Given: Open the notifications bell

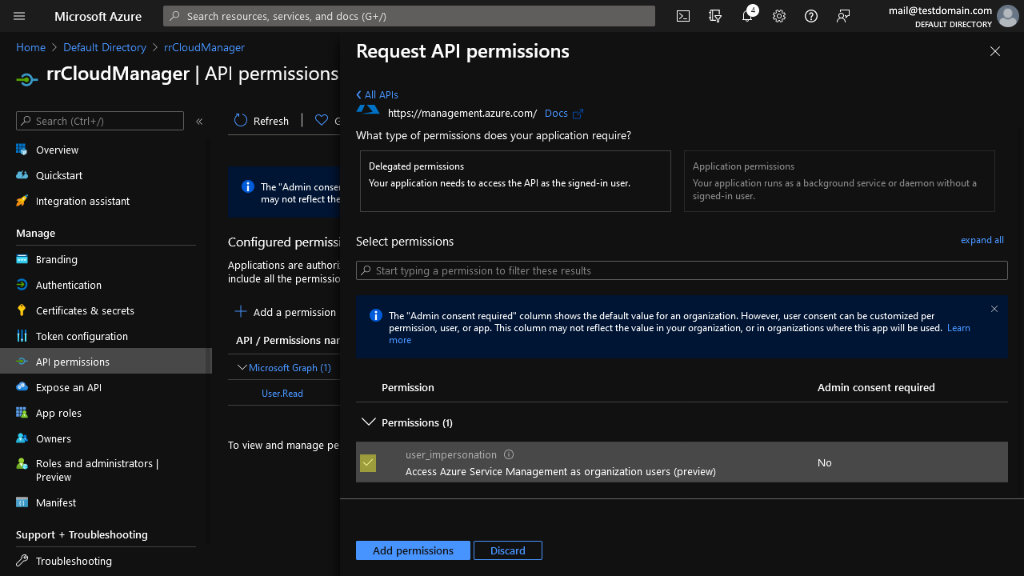Looking at the screenshot, I should point(748,16).
